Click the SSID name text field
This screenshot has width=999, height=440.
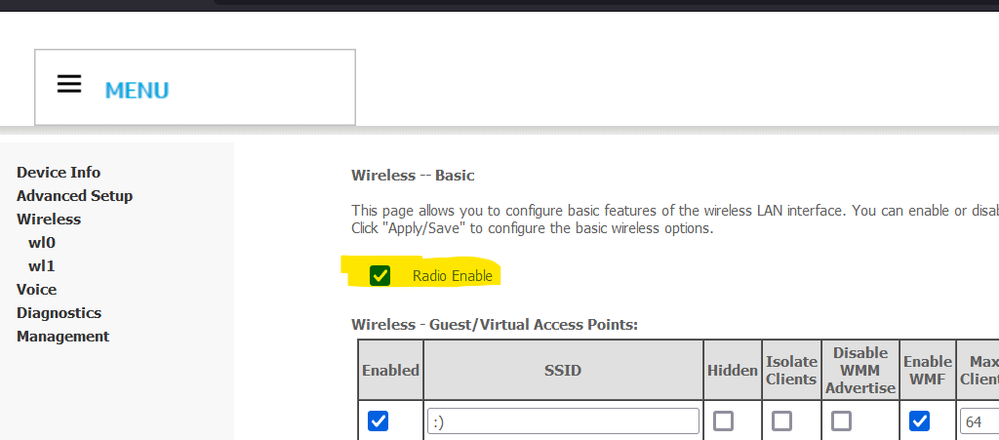(x=563, y=421)
